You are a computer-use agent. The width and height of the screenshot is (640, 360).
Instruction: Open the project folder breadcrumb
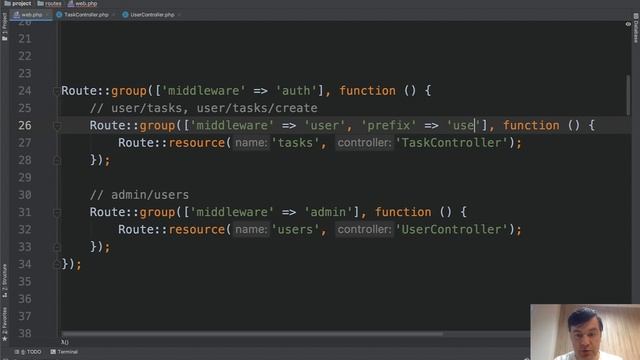point(17,4)
